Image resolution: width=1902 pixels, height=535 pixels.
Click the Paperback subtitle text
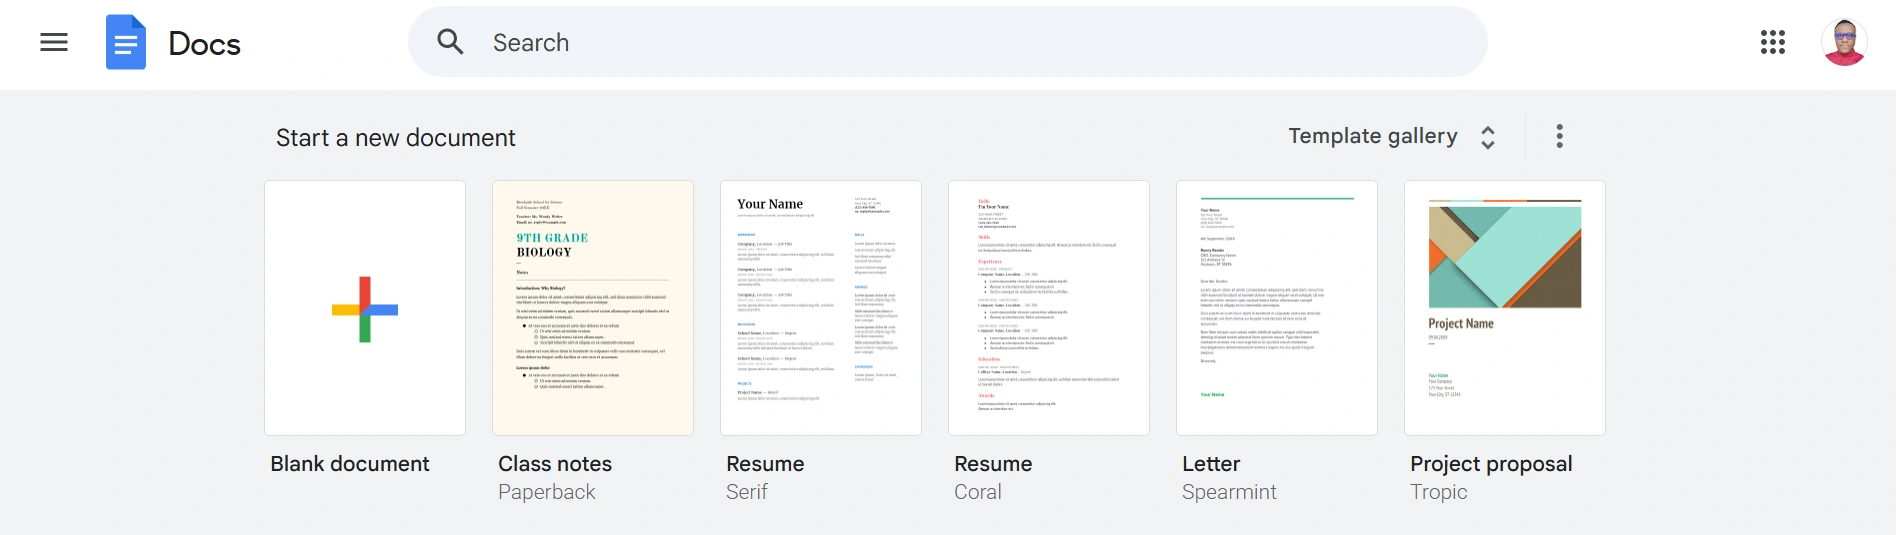click(547, 492)
